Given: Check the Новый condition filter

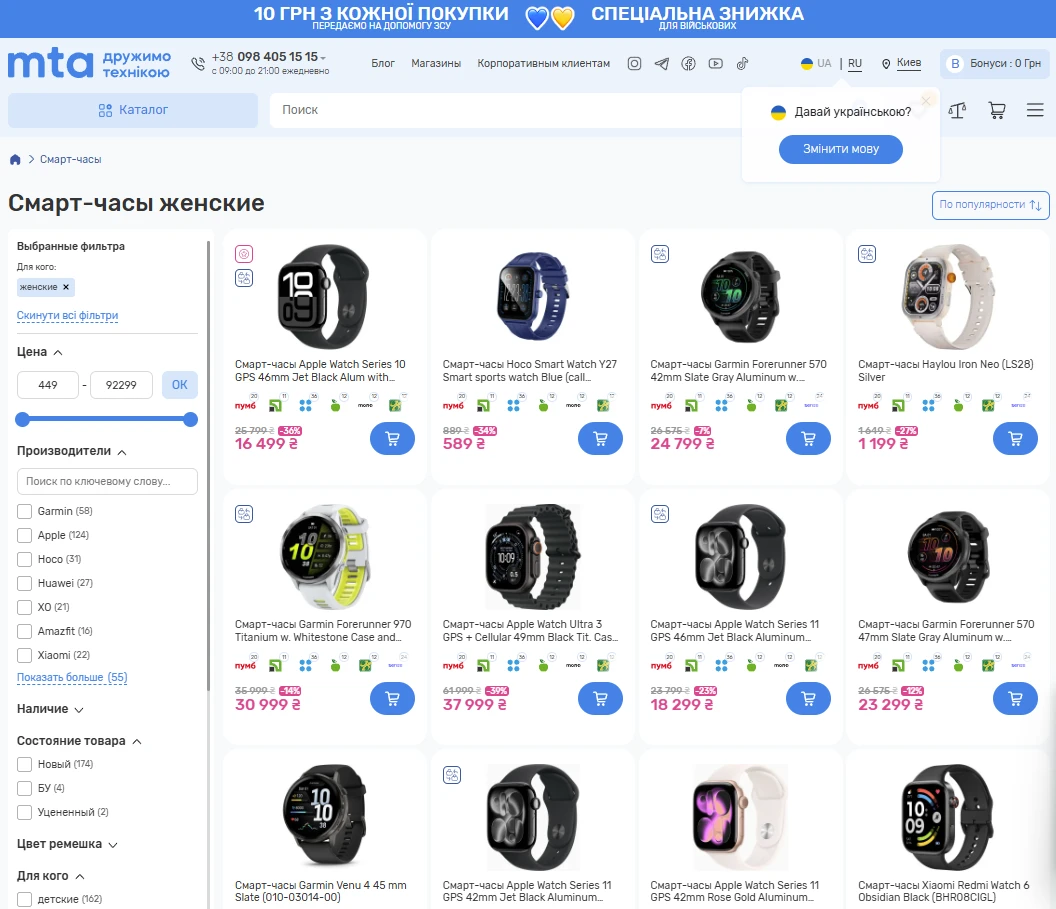Looking at the screenshot, I should click(x=24, y=764).
